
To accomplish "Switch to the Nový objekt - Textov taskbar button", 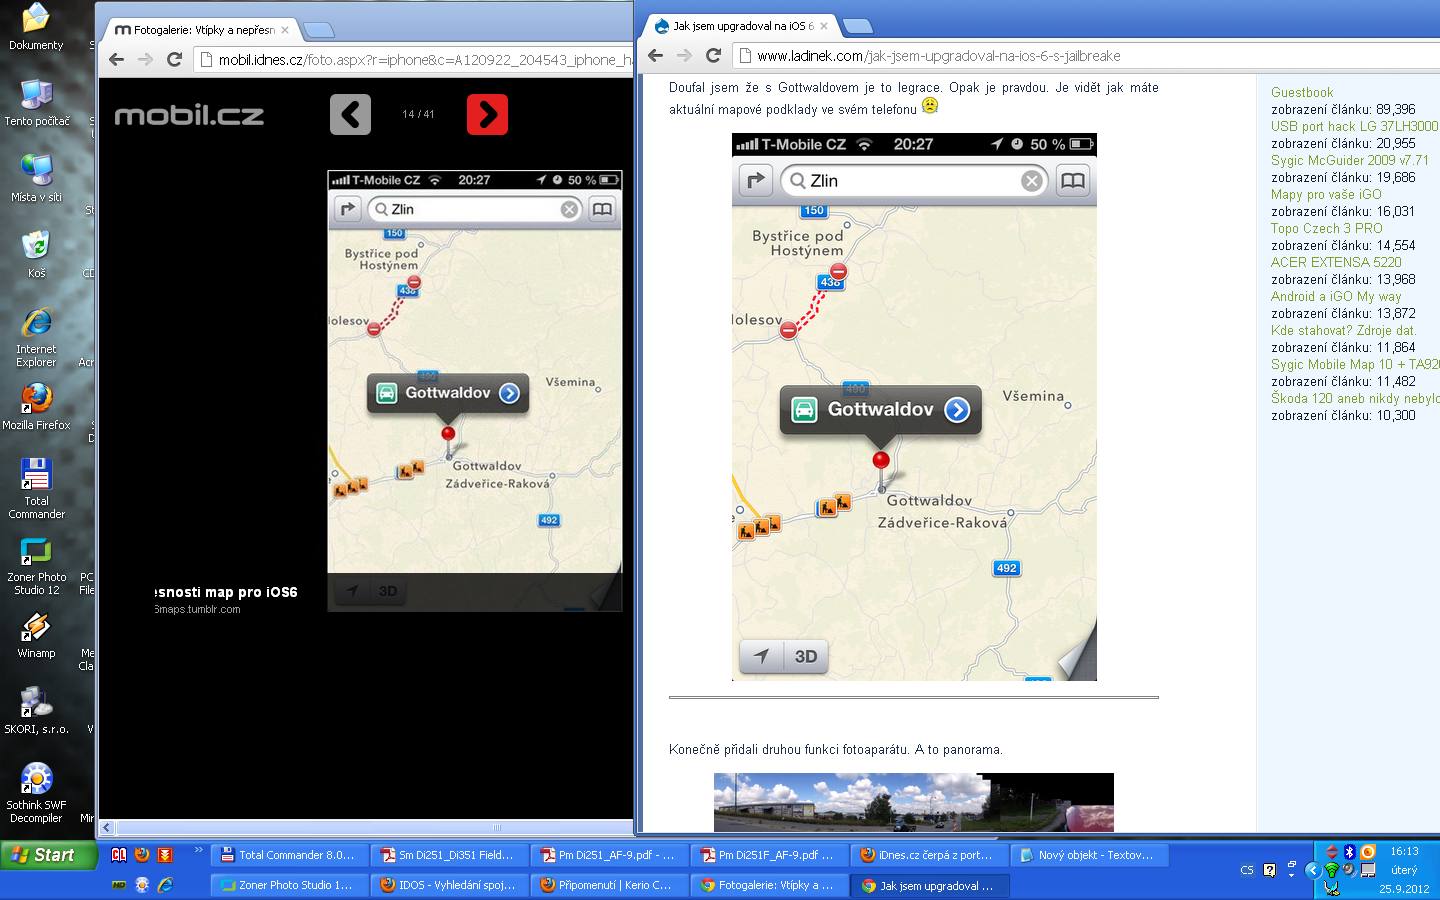I will [1087, 855].
